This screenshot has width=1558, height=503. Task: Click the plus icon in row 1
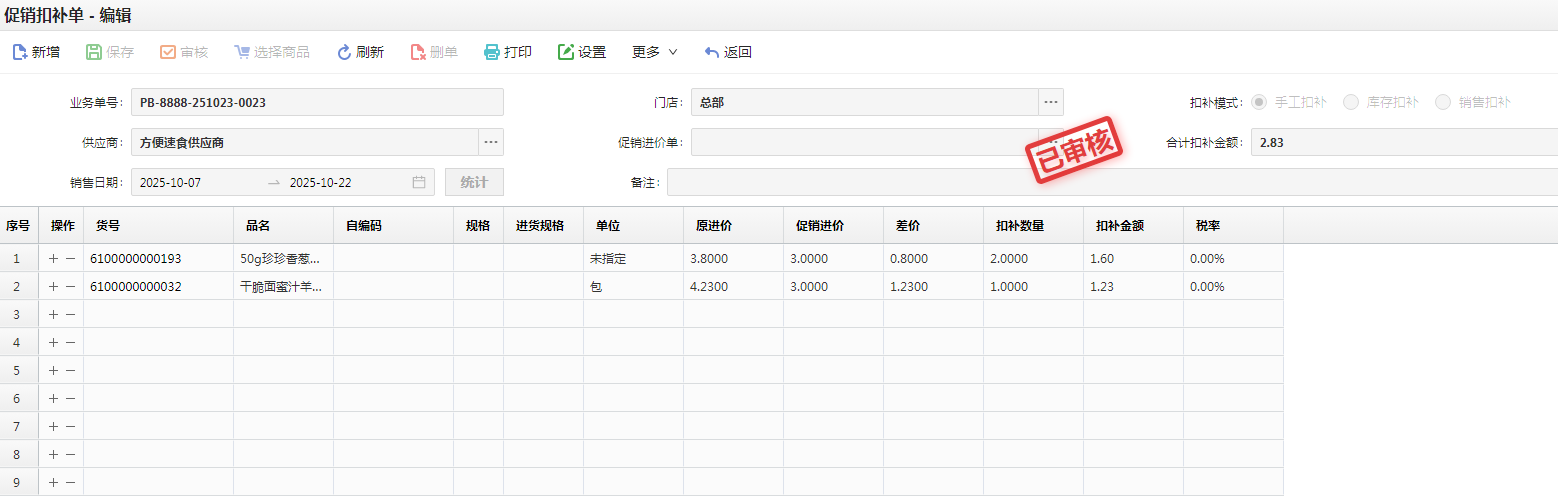coord(53,258)
